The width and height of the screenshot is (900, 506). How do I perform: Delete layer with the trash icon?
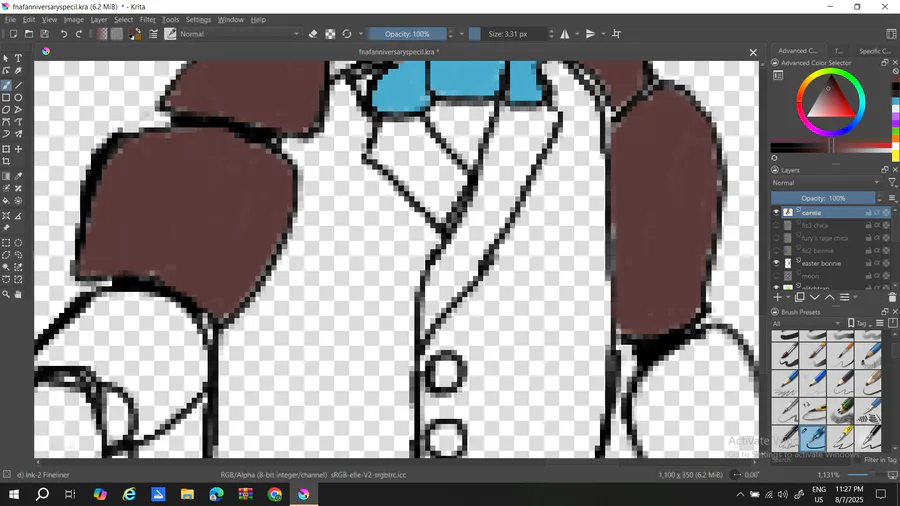pos(892,297)
